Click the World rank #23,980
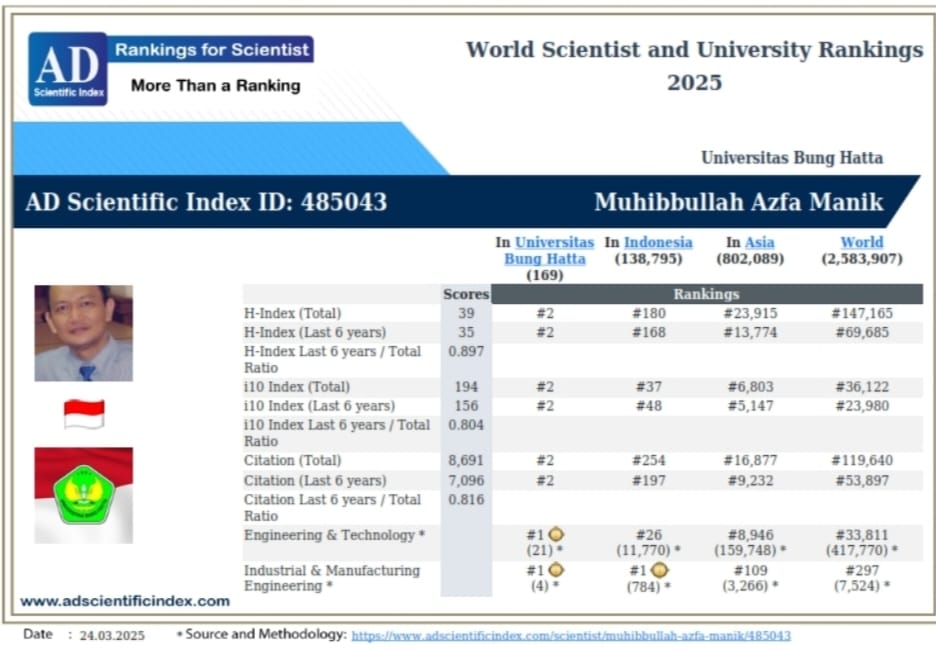Viewport: 936px width, 652px height. coord(862,406)
